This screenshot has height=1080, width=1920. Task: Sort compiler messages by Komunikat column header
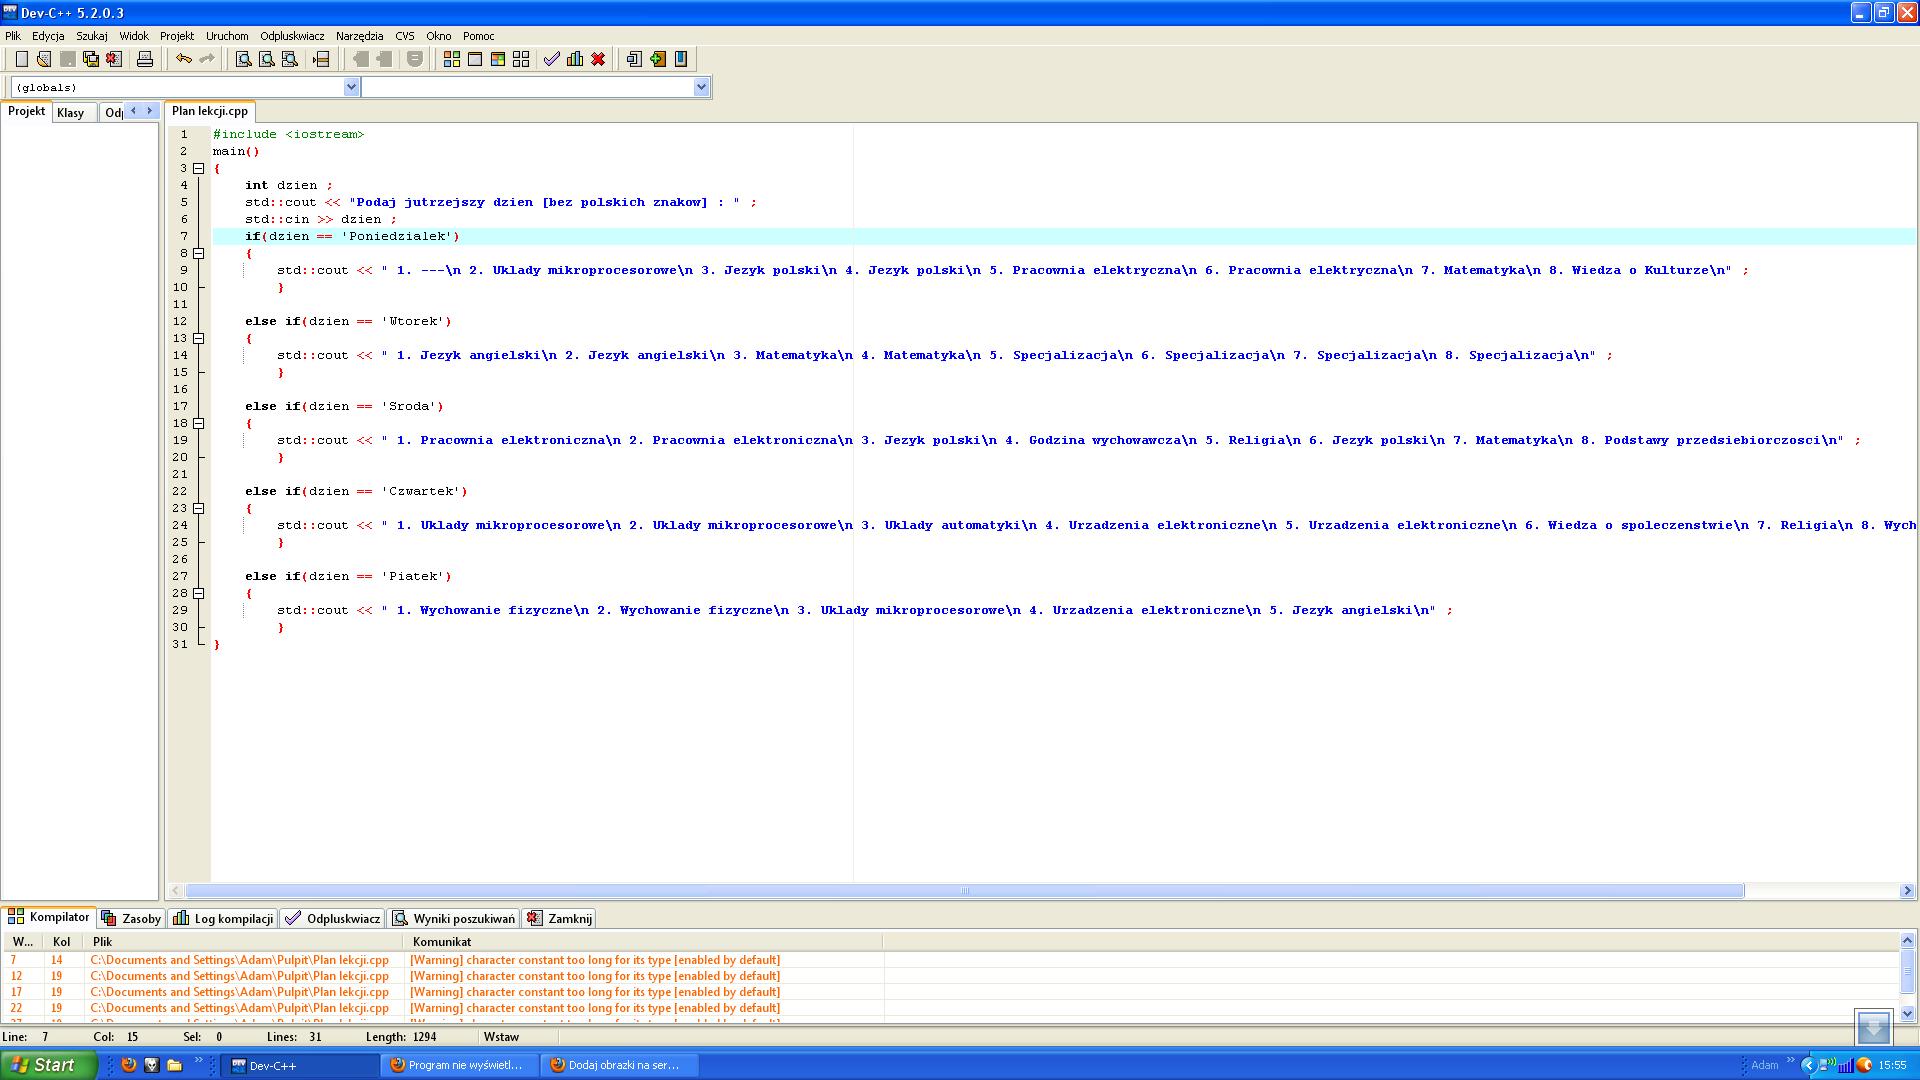pos(643,941)
